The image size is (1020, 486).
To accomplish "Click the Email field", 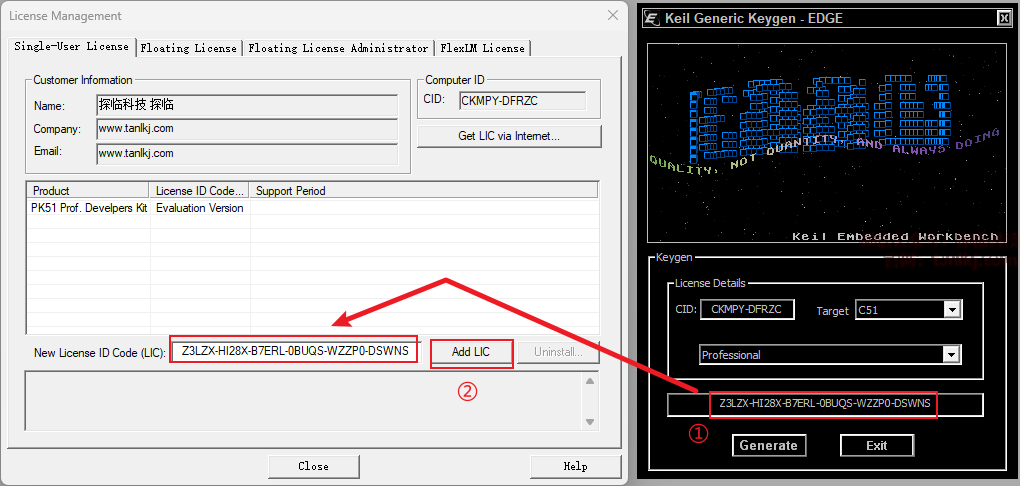I will pyautogui.click(x=247, y=154).
